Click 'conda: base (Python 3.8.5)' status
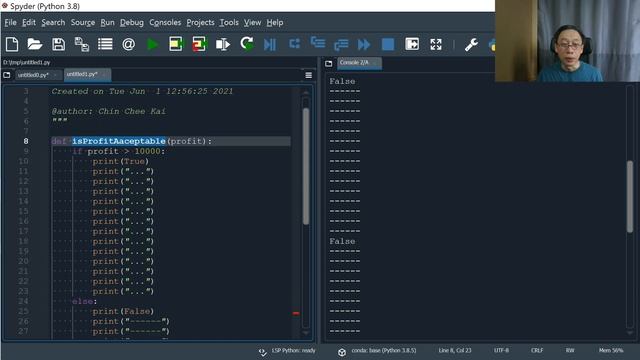 pos(384,351)
